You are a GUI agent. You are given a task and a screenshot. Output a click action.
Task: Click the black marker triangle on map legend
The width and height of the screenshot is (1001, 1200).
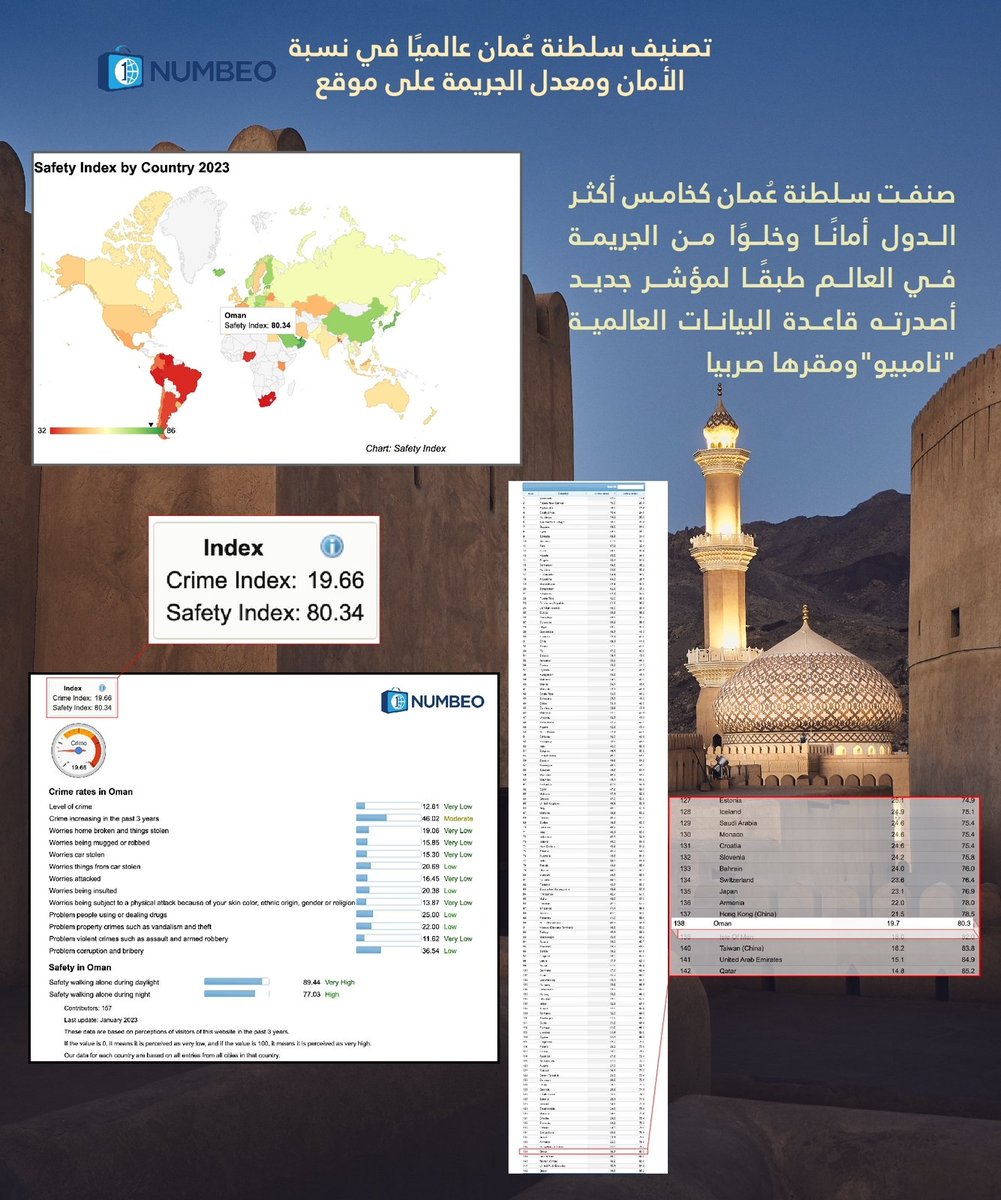[151, 424]
